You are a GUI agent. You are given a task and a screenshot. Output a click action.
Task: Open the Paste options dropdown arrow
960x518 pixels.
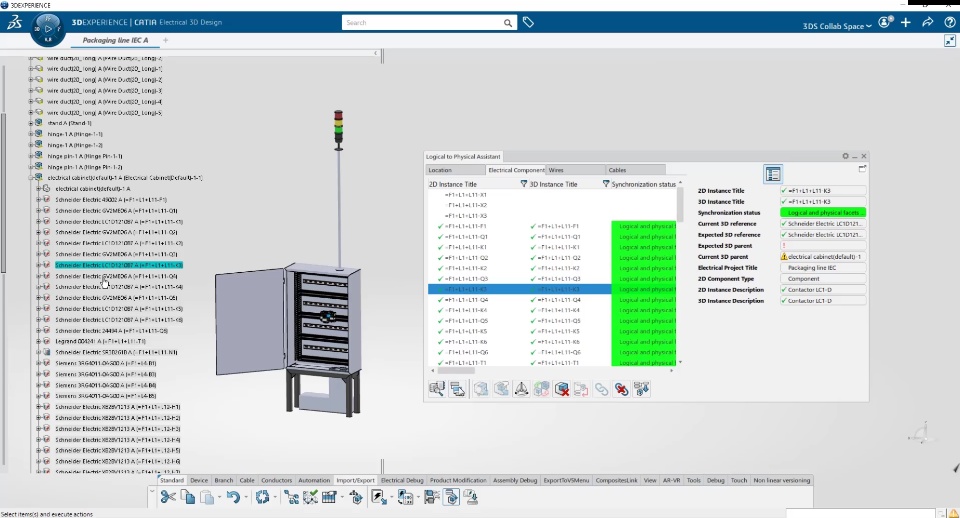pyautogui.click(x=219, y=498)
